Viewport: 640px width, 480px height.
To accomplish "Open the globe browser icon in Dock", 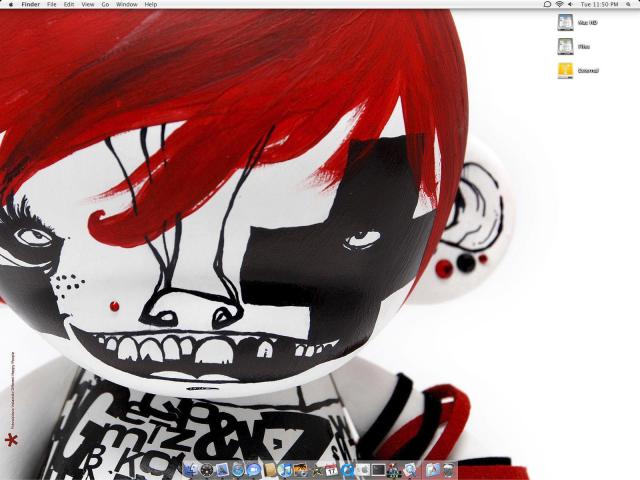I will pos(238,470).
